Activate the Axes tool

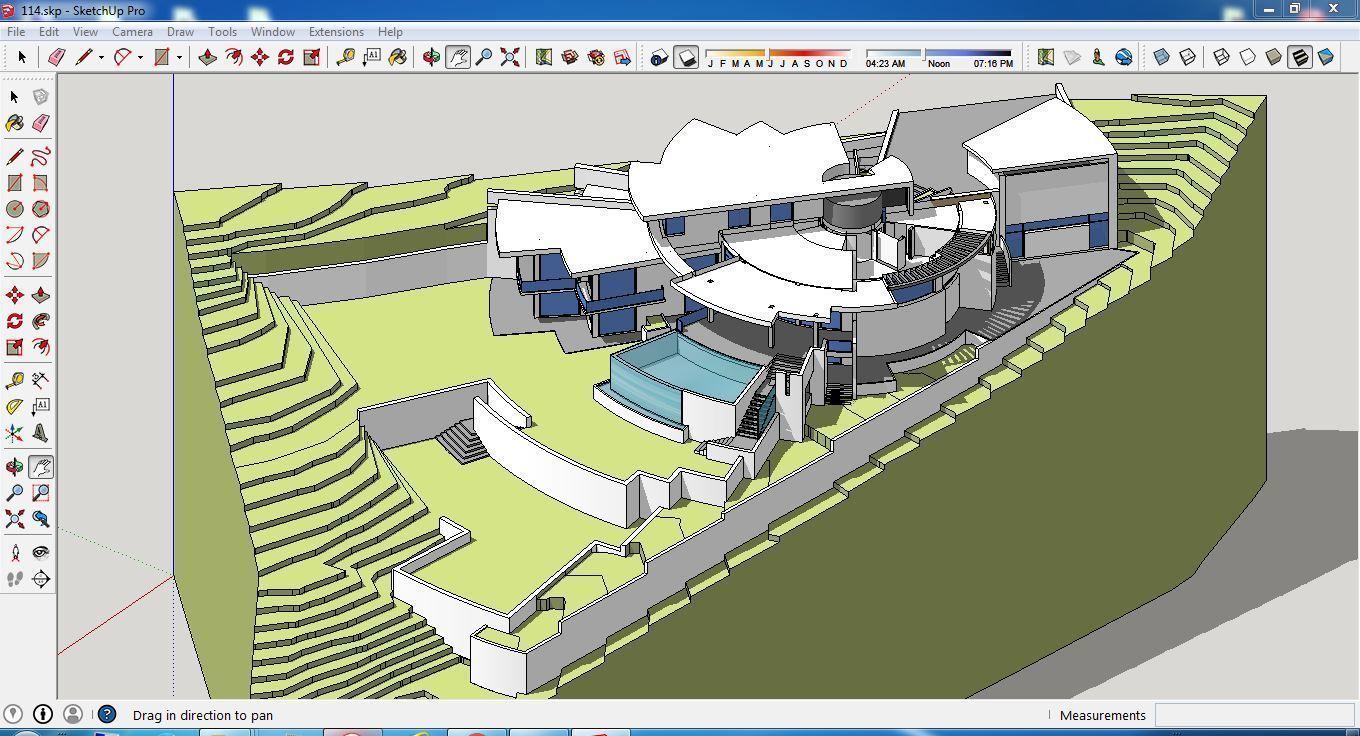(x=15, y=433)
